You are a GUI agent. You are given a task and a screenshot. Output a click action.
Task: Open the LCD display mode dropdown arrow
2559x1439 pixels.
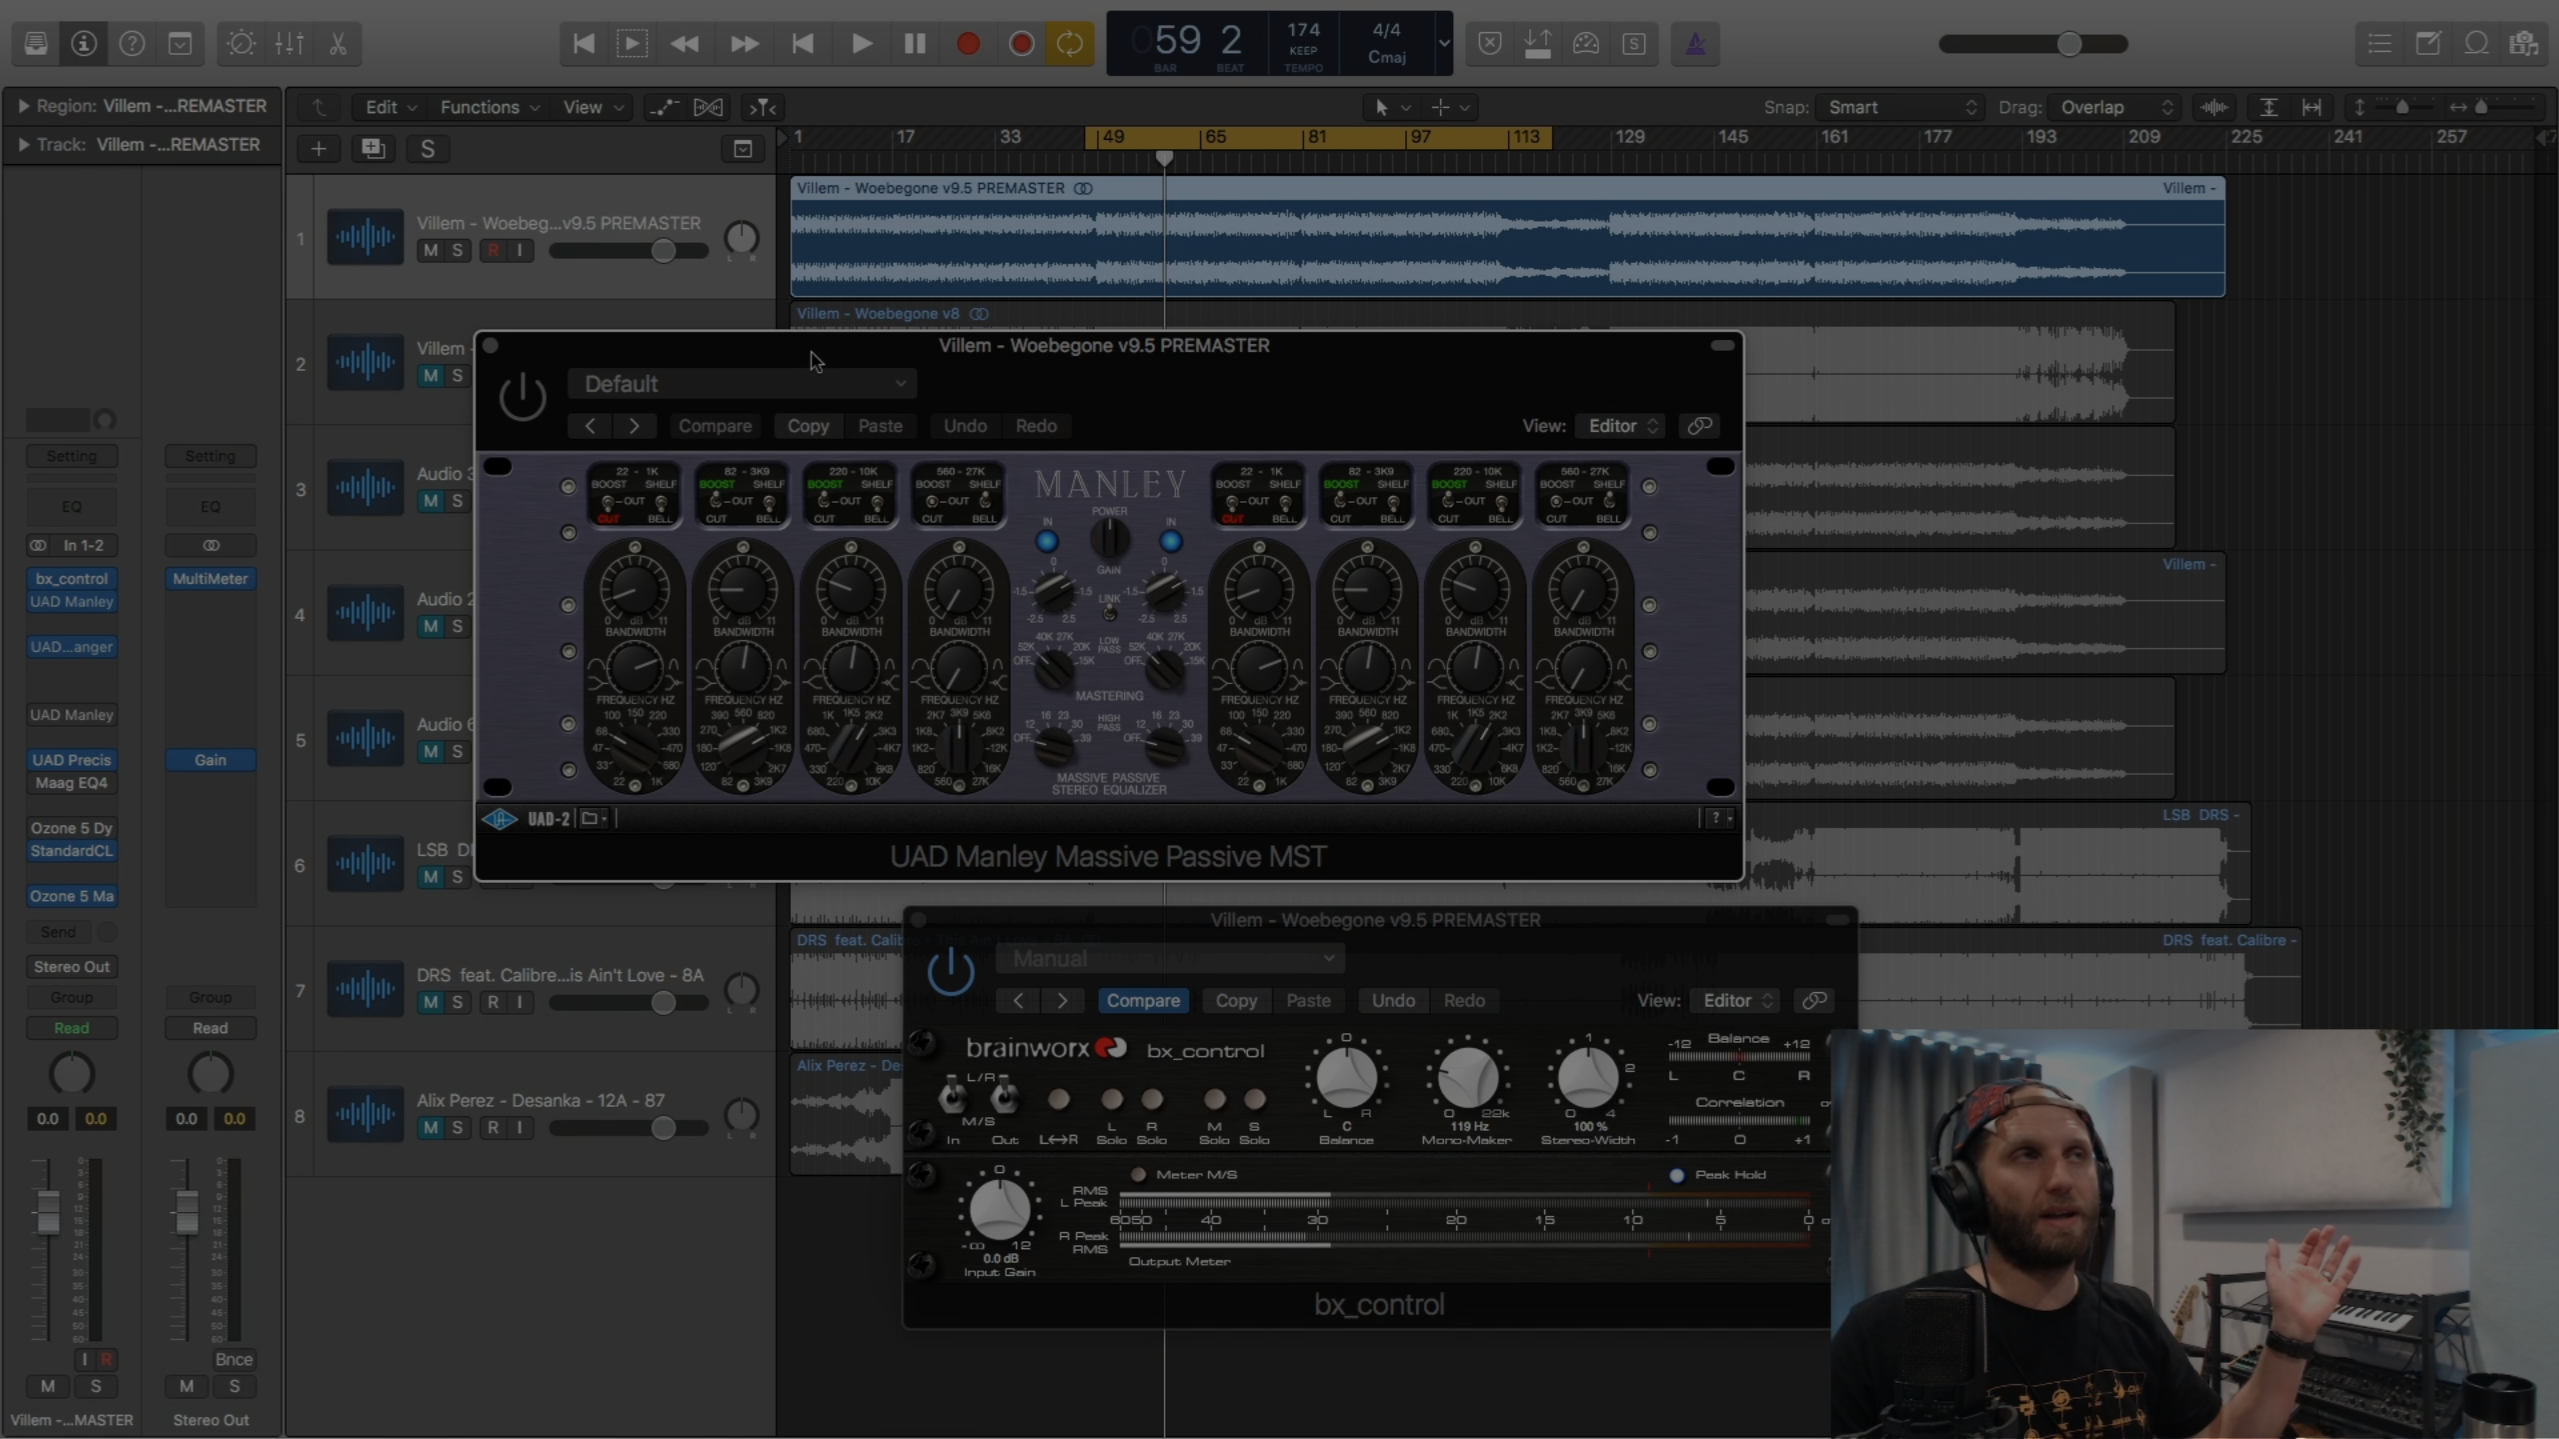click(1443, 44)
